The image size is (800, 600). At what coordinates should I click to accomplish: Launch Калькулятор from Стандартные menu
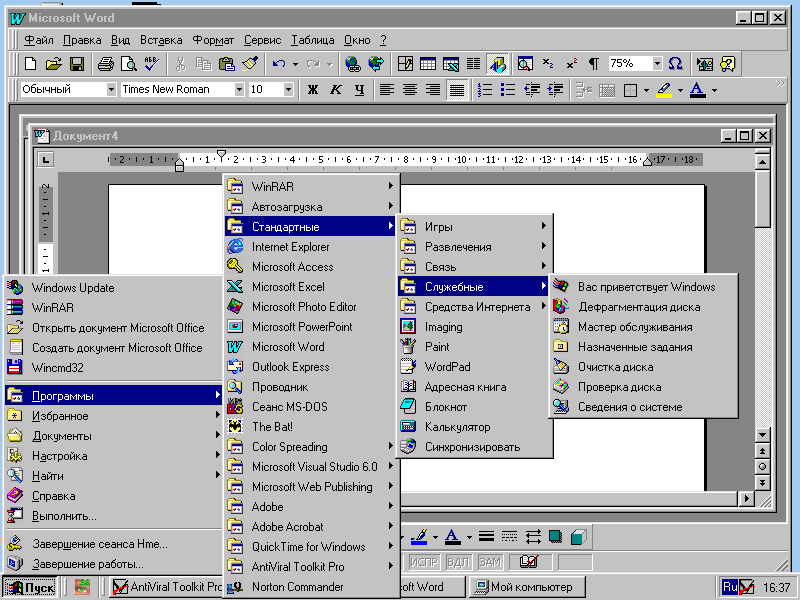pos(474,427)
